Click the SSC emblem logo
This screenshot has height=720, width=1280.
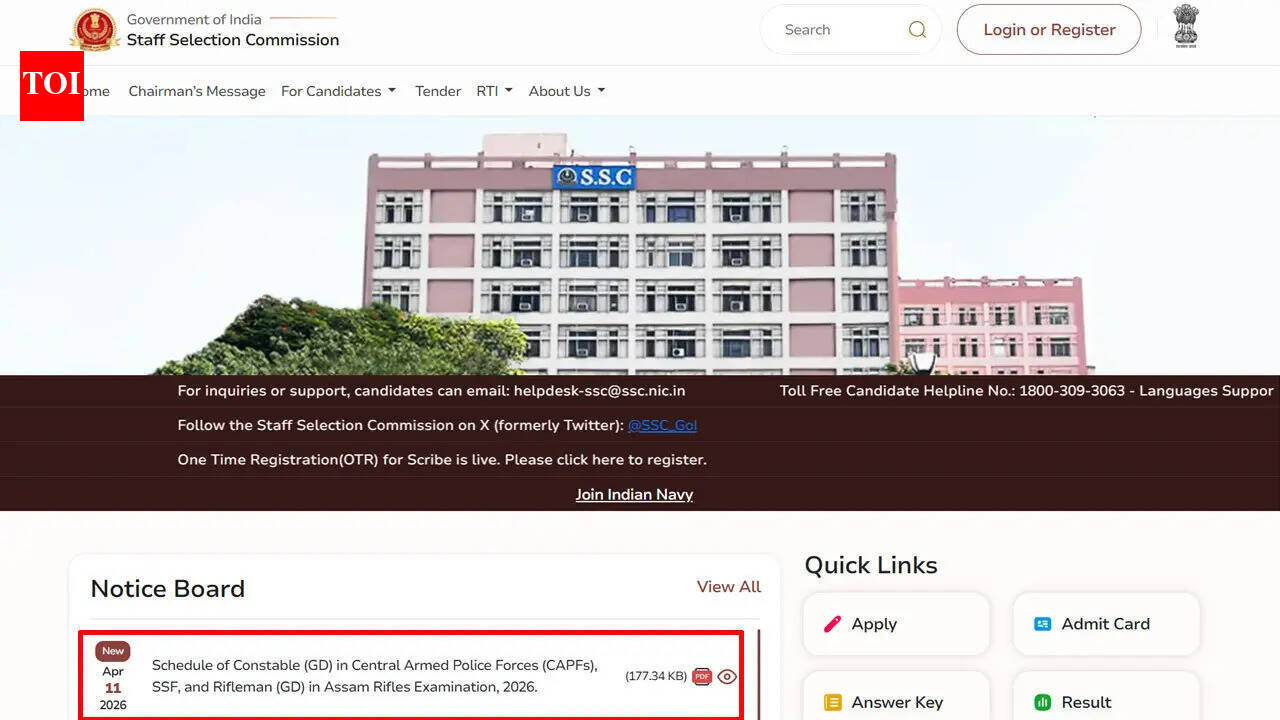(94, 29)
